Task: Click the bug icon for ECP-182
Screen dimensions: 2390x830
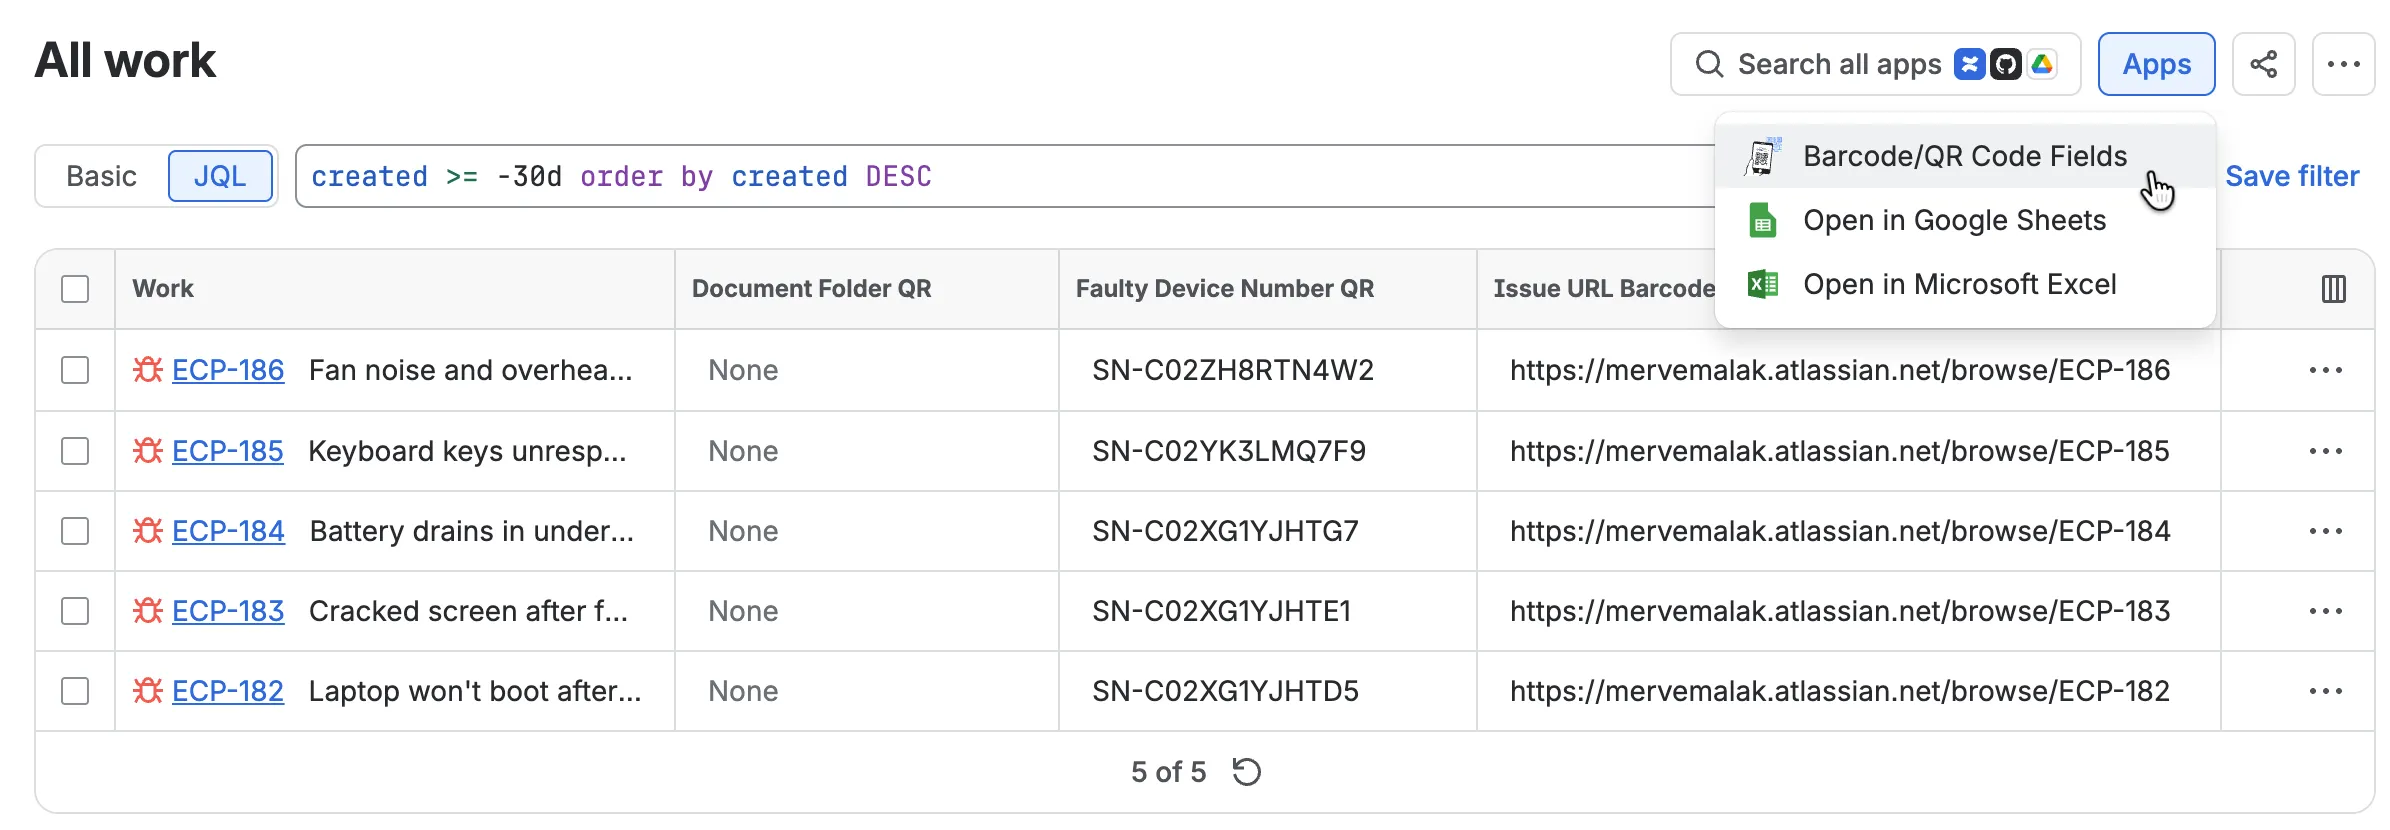Action: tap(148, 691)
